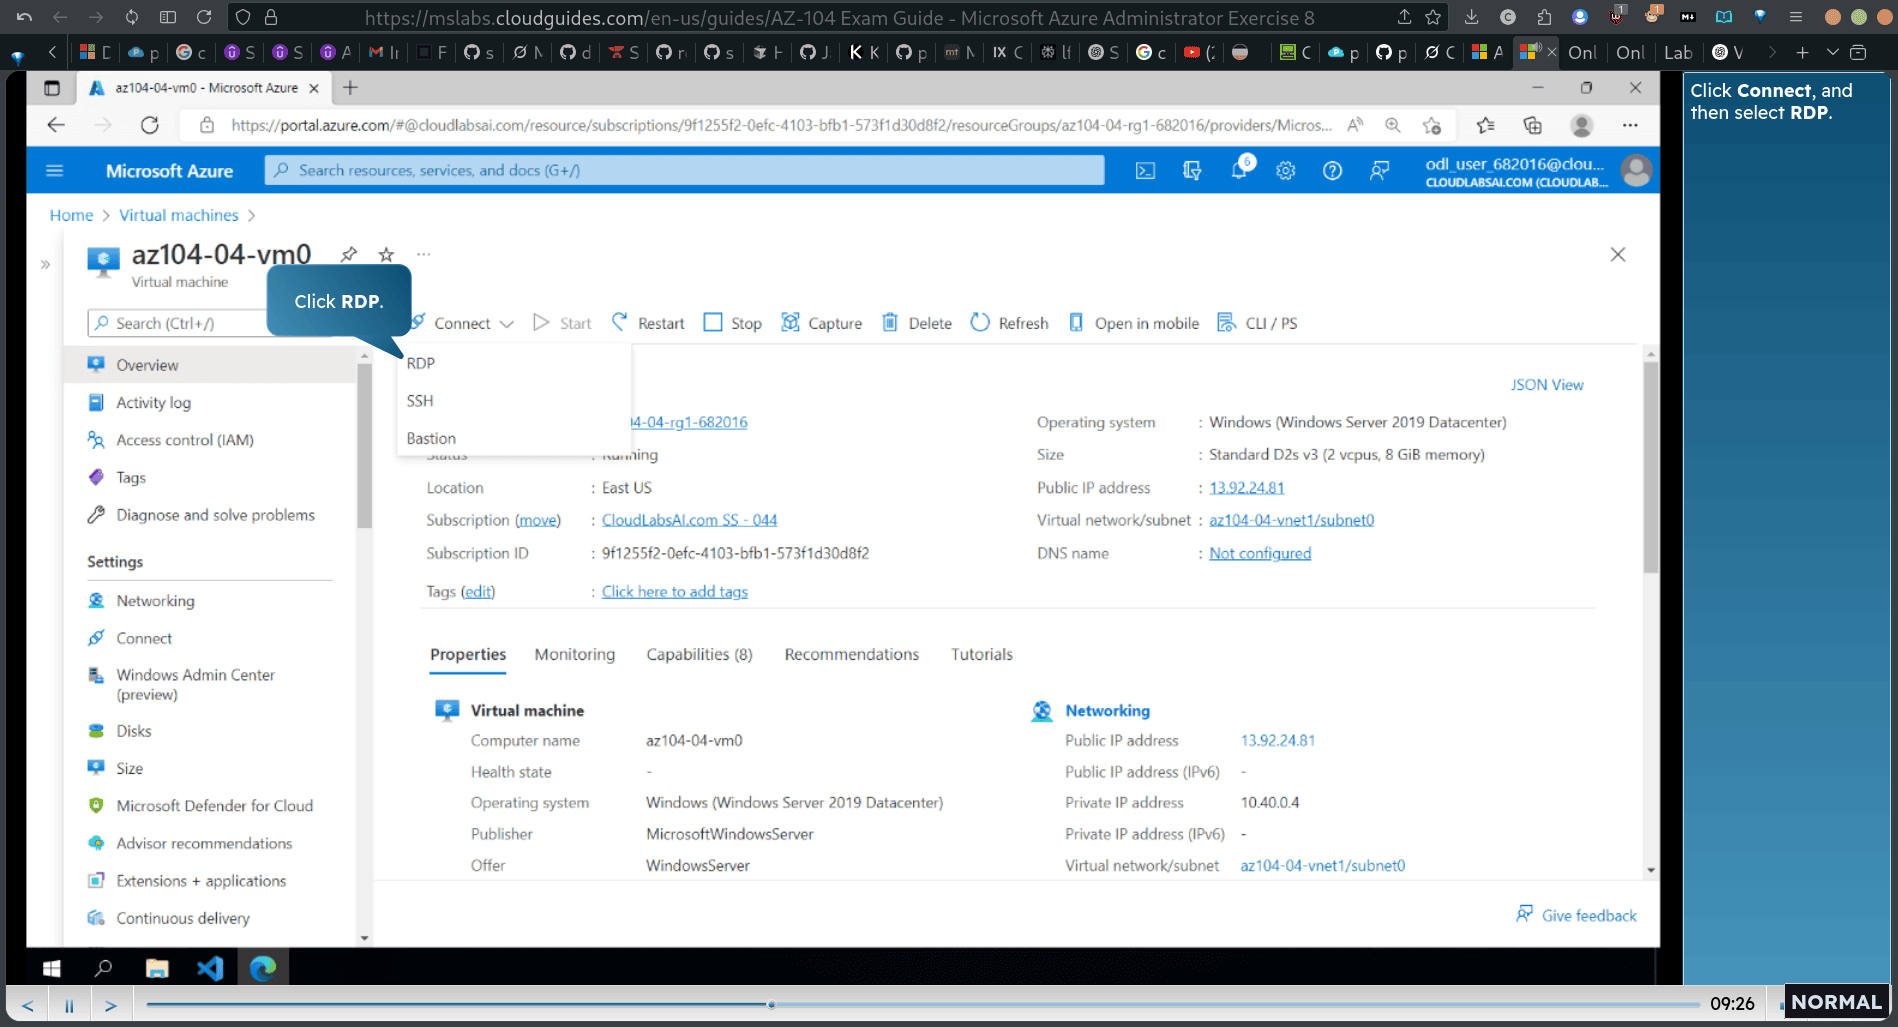1898x1027 pixels.
Task: Click DNS name Not configured link
Action: (x=1260, y=553)
